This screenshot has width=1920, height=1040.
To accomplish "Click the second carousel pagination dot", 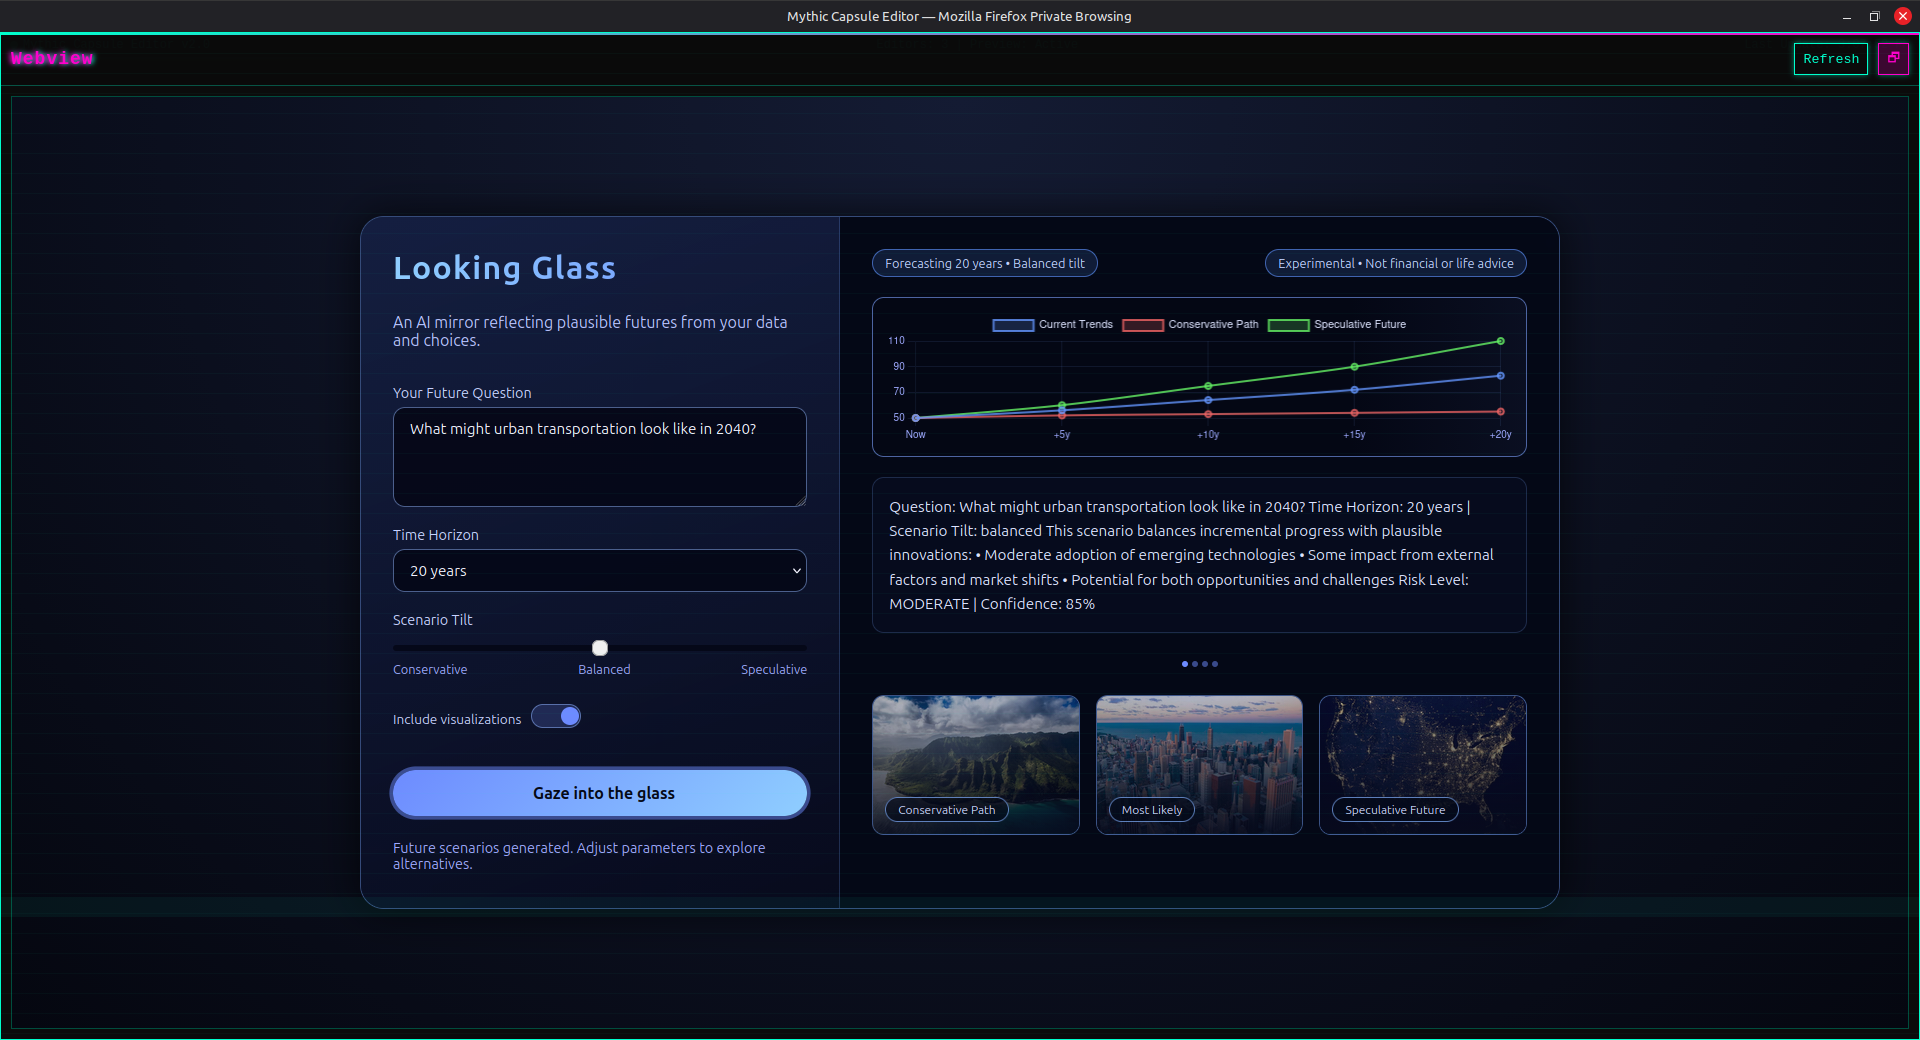I will [1195, 664].
